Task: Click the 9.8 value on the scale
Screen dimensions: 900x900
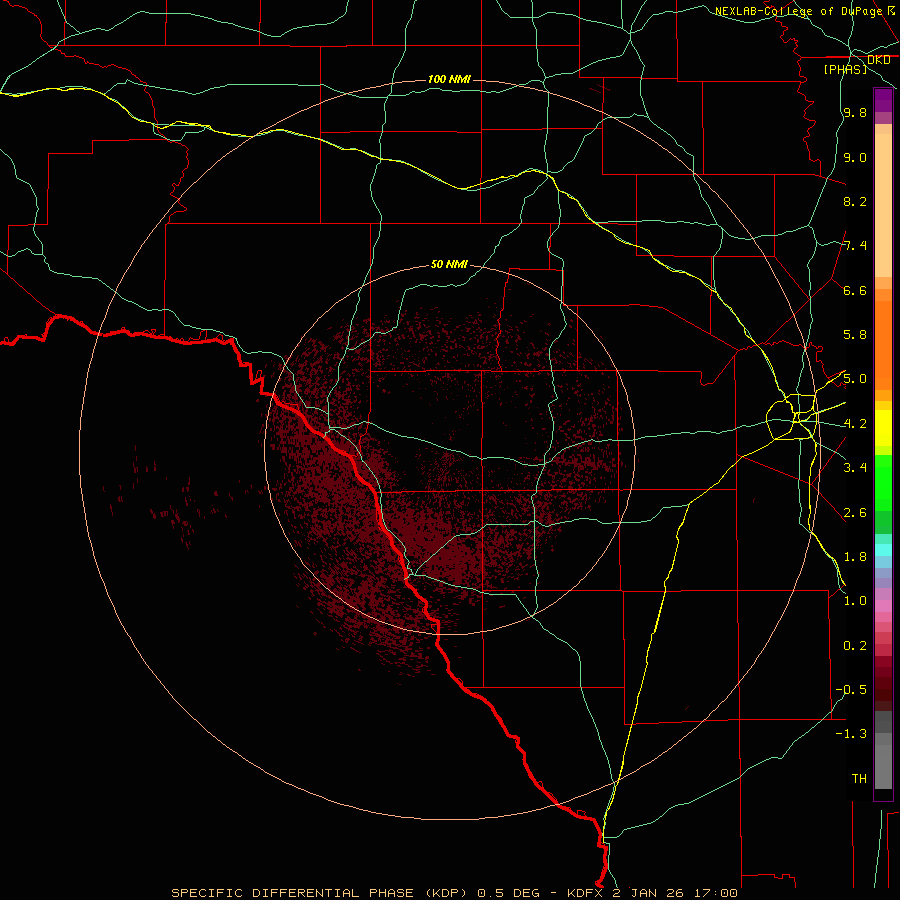Action: [x=855, y=112]
